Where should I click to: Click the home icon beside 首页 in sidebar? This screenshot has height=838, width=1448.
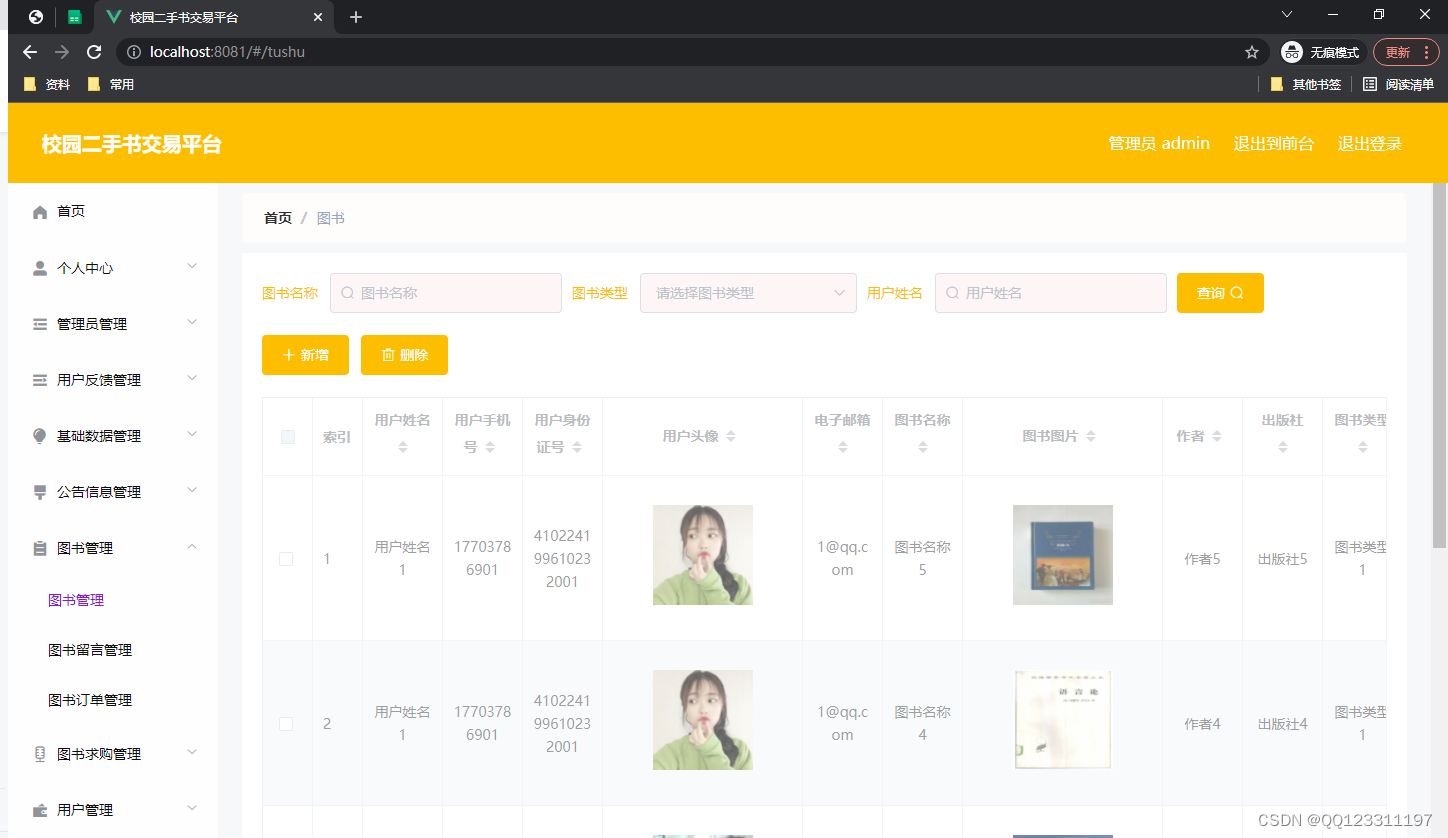[x=40, y=212]
